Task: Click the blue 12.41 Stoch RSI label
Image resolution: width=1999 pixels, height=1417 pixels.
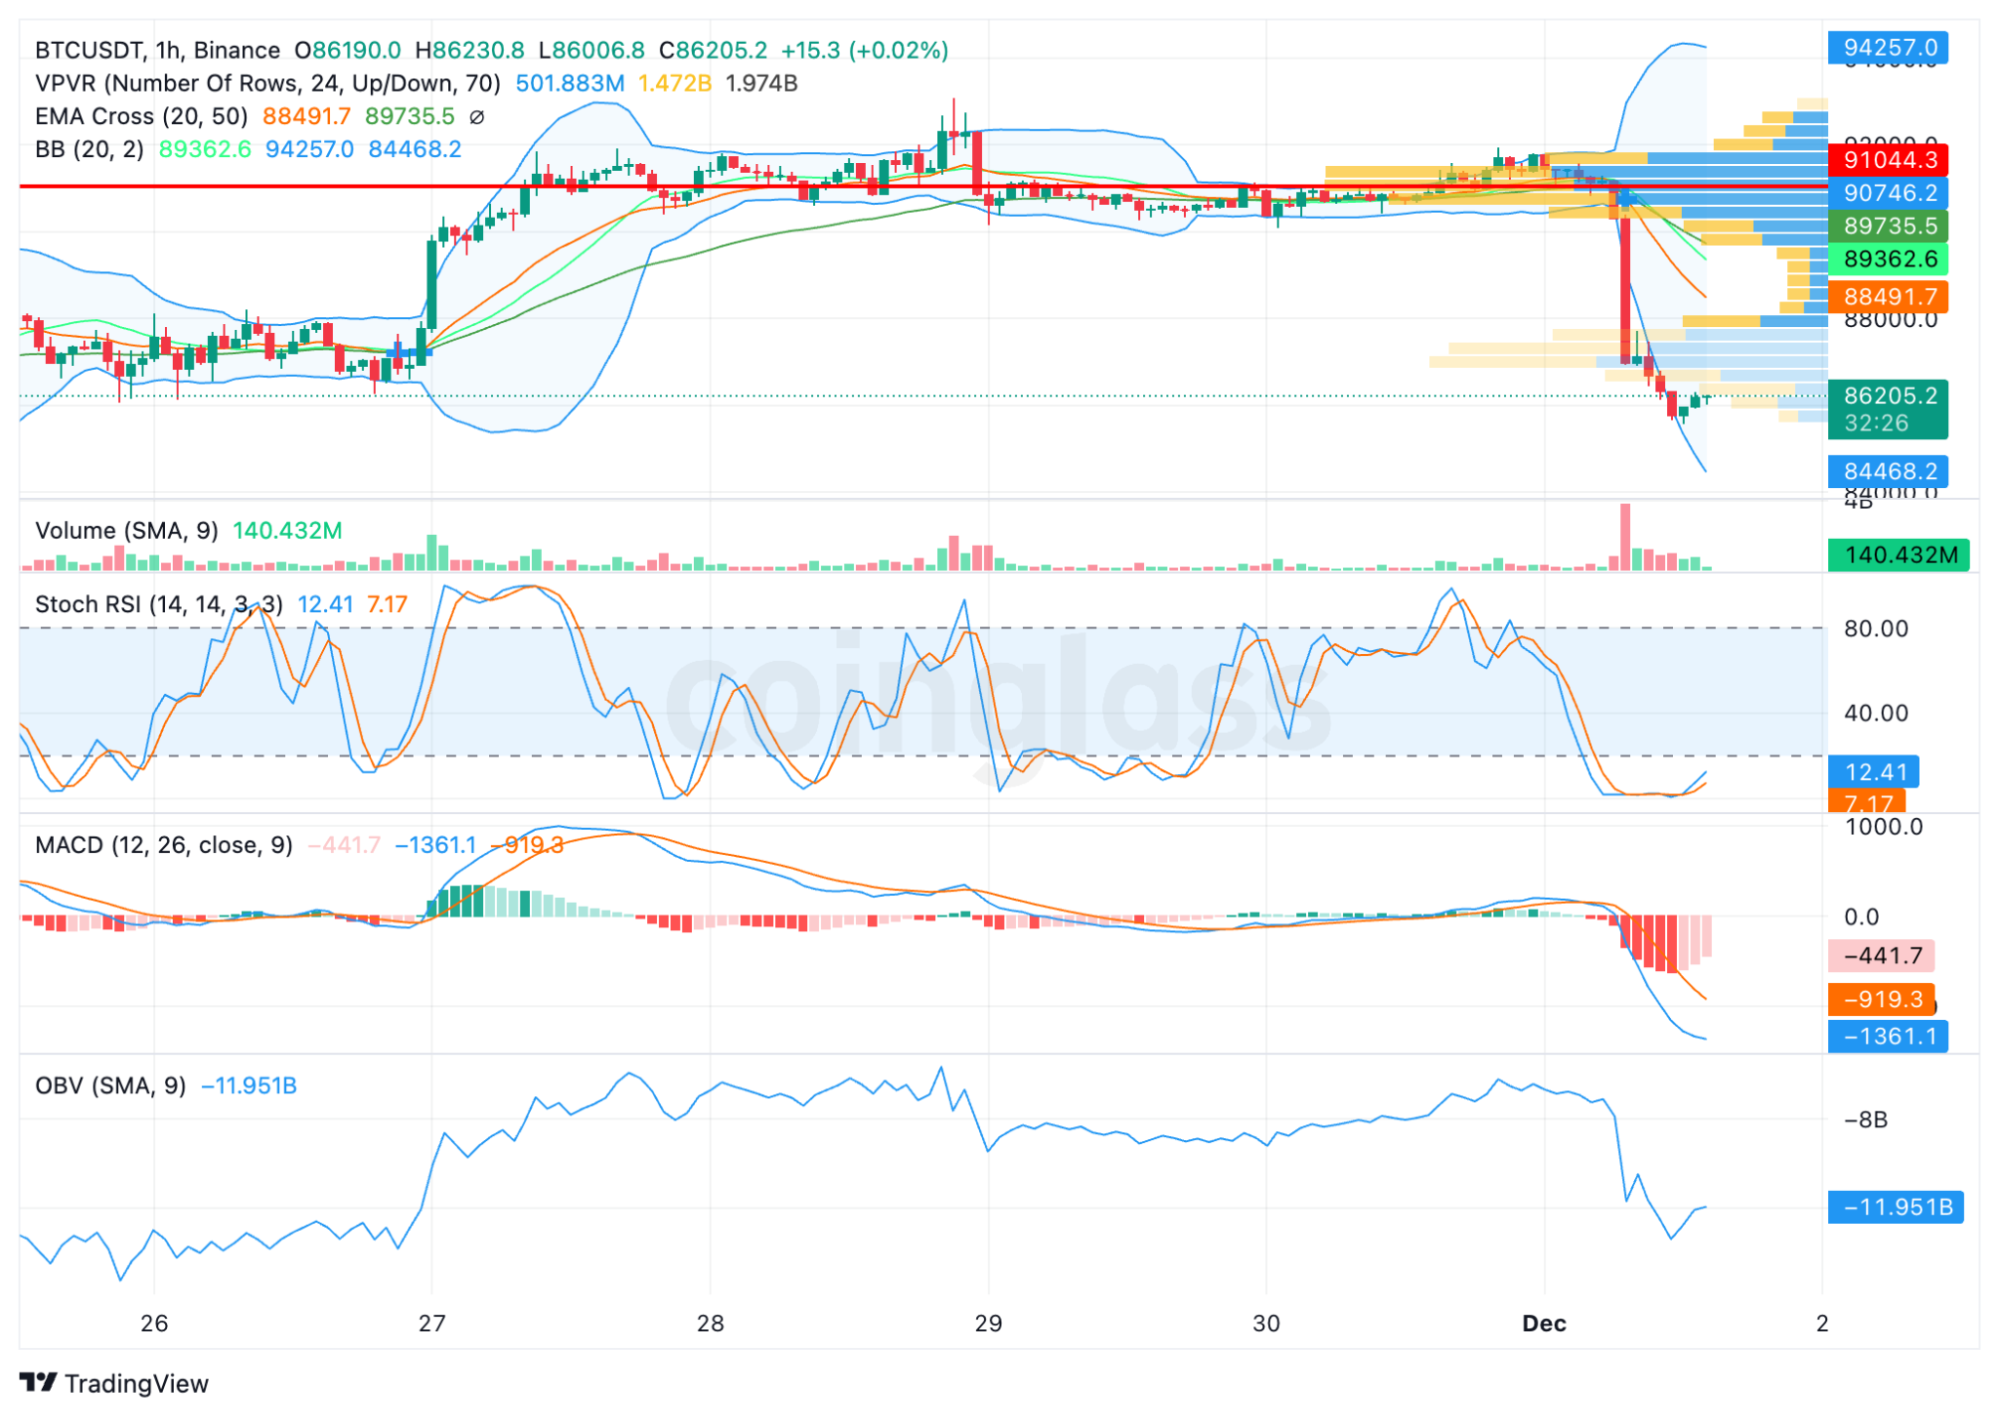Action: click(1873, 772)
